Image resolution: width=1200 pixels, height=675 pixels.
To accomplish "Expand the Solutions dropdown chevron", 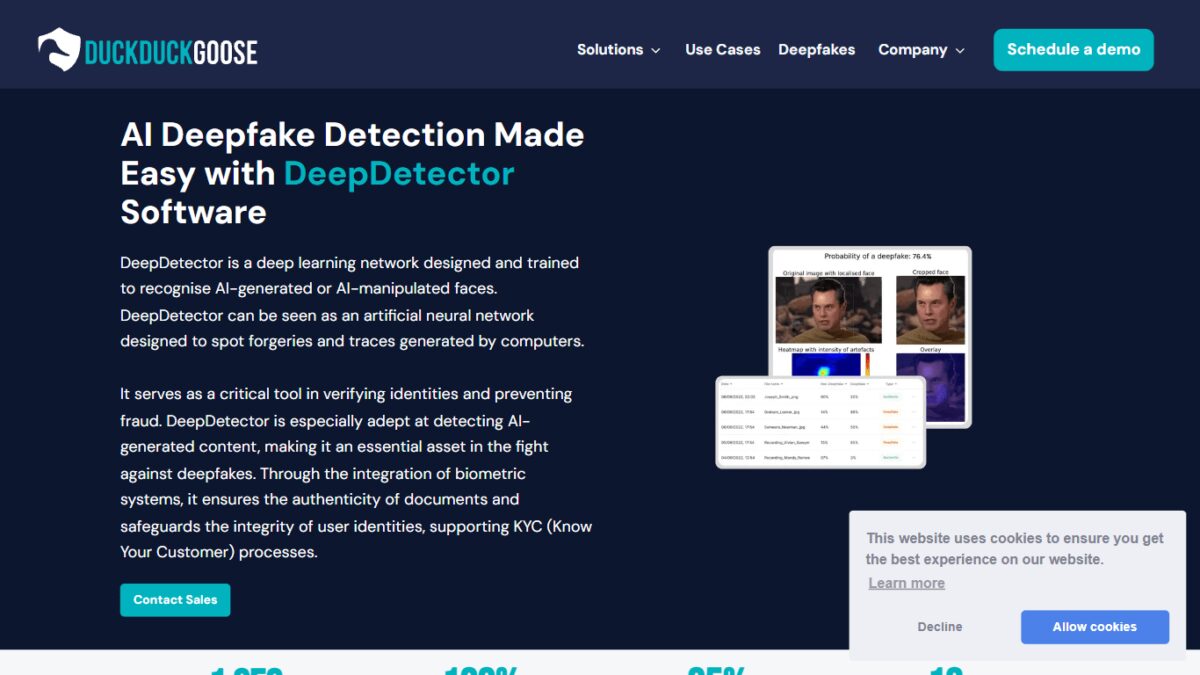I will pyautogui.click(x=656, y=50).
